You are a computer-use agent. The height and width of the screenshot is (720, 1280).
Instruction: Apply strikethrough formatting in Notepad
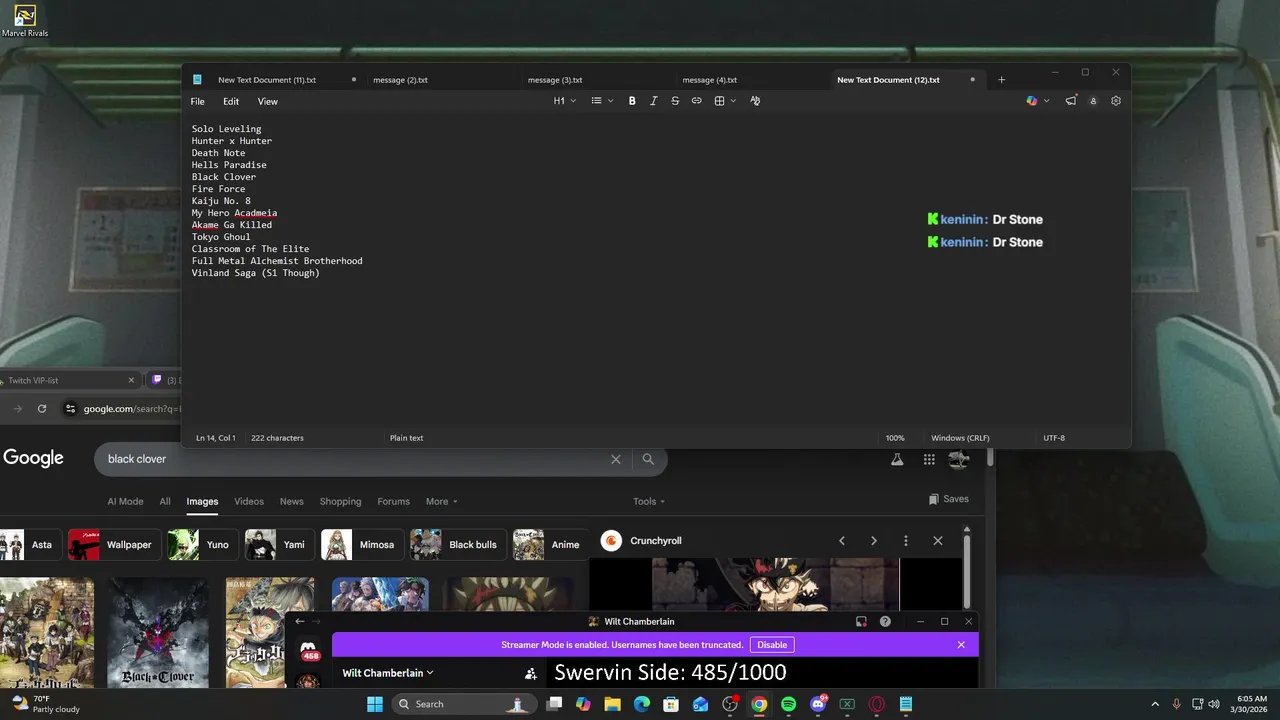(675, 101)
